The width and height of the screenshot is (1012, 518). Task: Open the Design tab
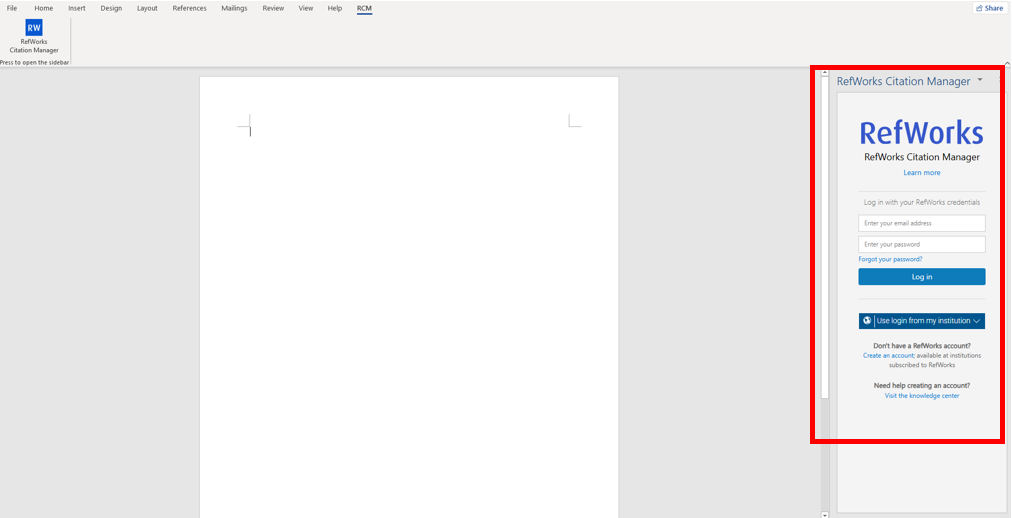pyautogui.click(x=111, y=8)
